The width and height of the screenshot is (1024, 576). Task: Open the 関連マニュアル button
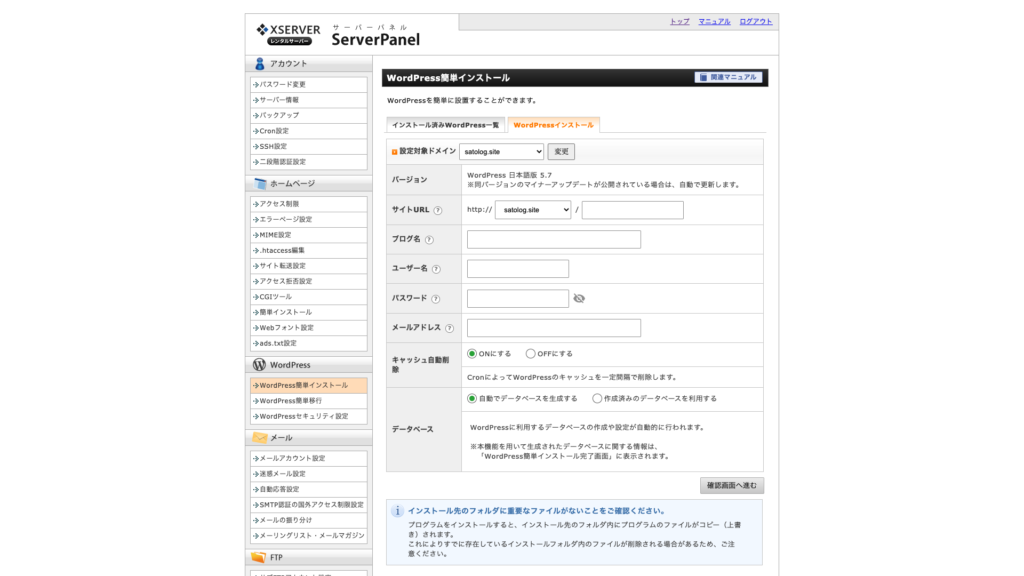point(728,77)
